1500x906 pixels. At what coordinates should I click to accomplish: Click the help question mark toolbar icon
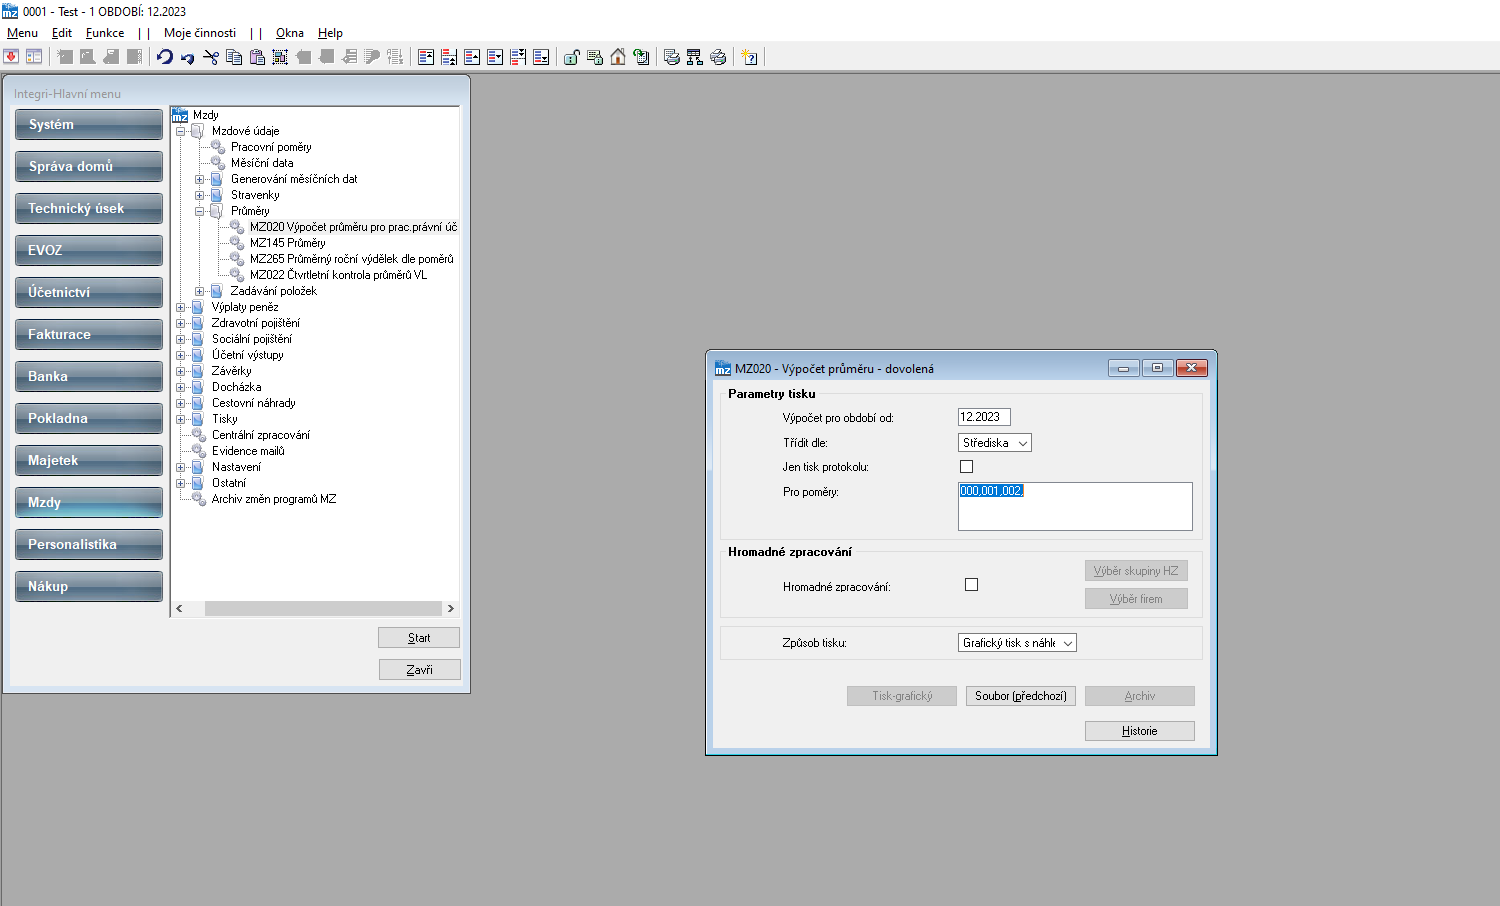point(750,57)
